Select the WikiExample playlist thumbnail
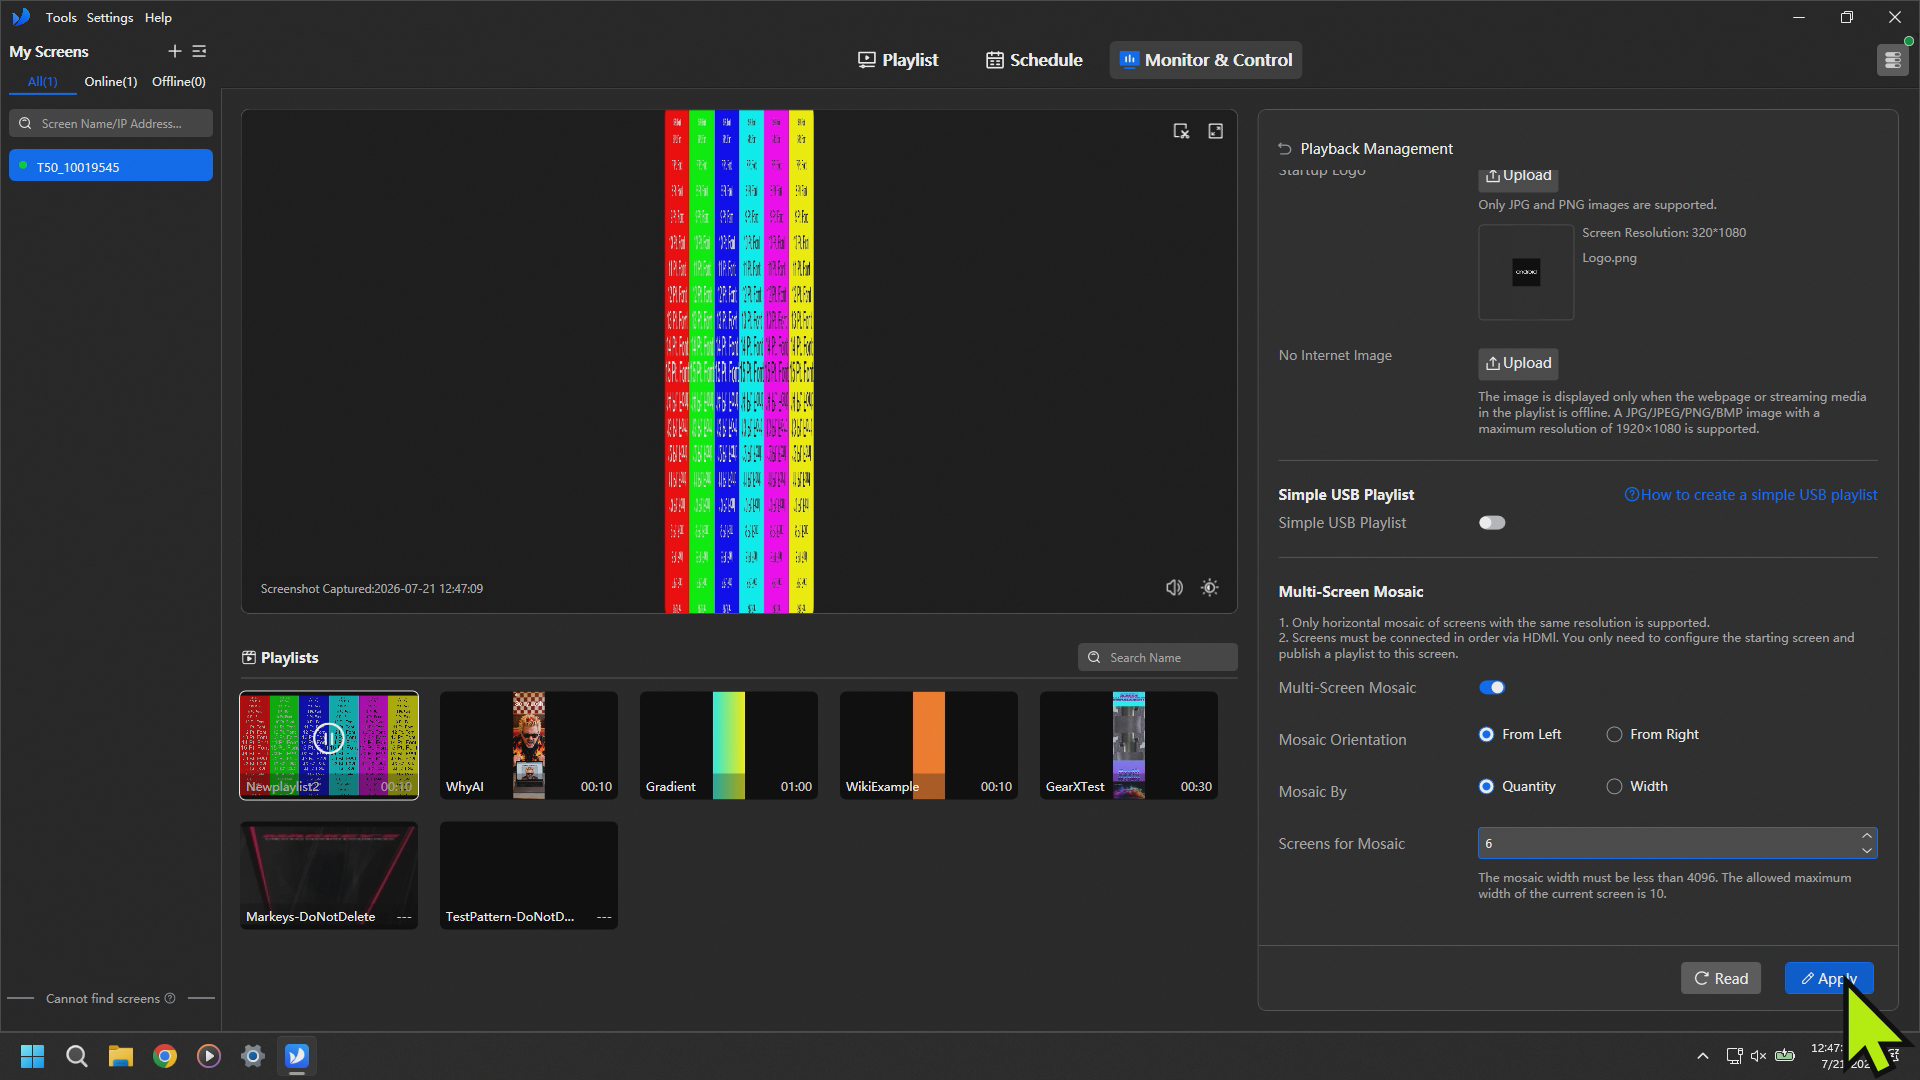Image resolution: width=1920 pixels, height=1080 pixels. coord(929,745)
